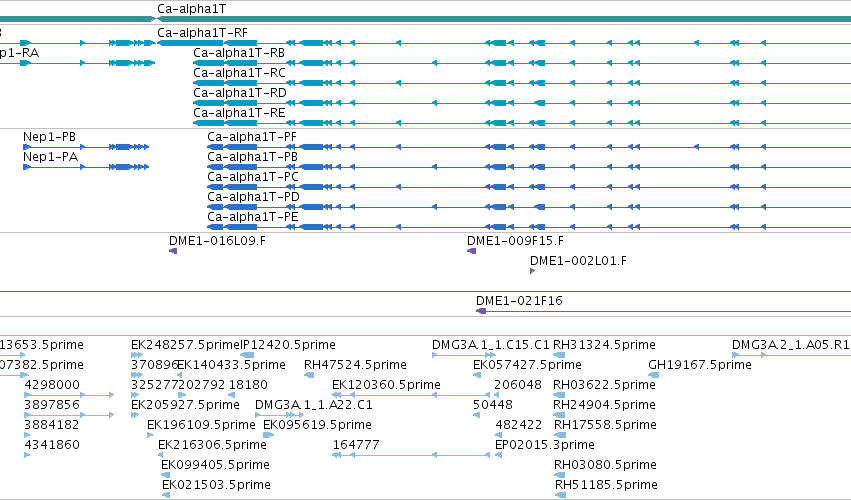Select EST label EK216306.5prime
The height and width of the screenshot is (500, 851).
pos(212,446)
